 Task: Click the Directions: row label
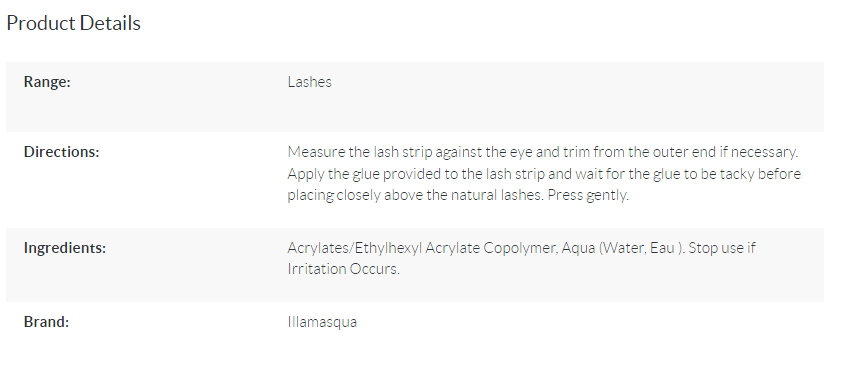[61, 152]
